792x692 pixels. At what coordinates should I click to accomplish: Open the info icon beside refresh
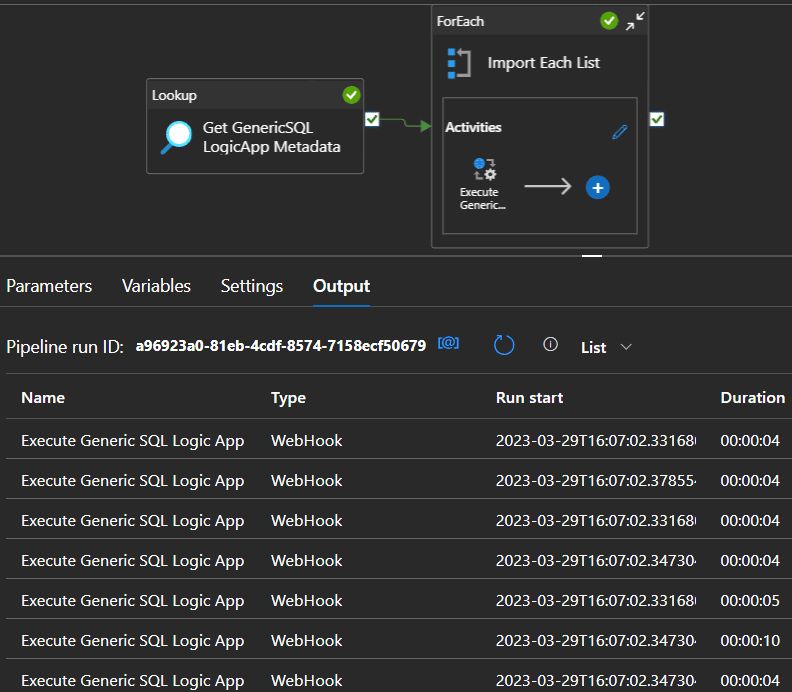tap(550, 344)
